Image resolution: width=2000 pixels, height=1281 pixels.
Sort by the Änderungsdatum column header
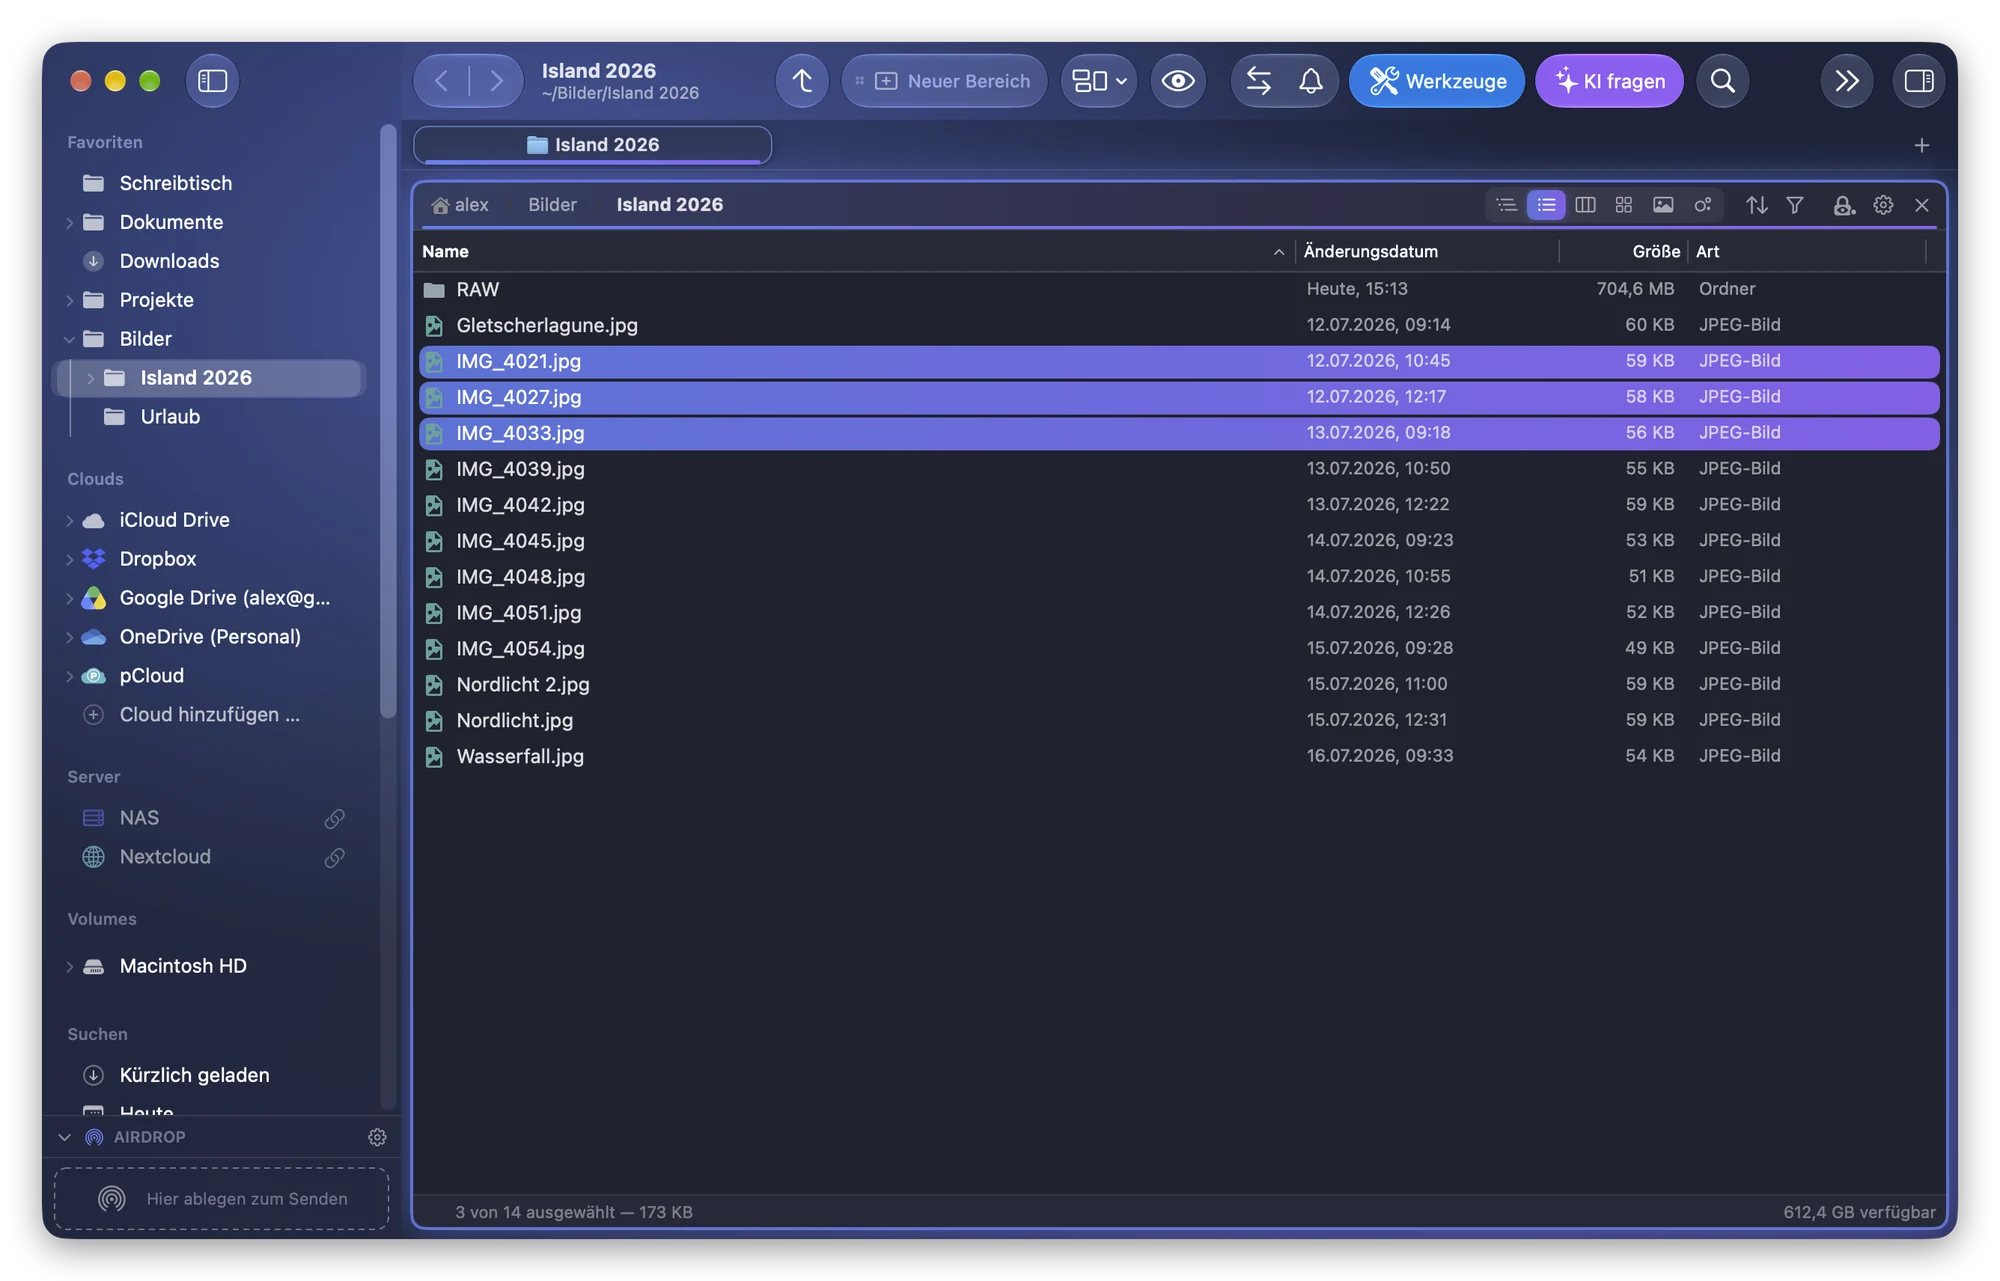pyautogui.click(x=1428, y=252)
